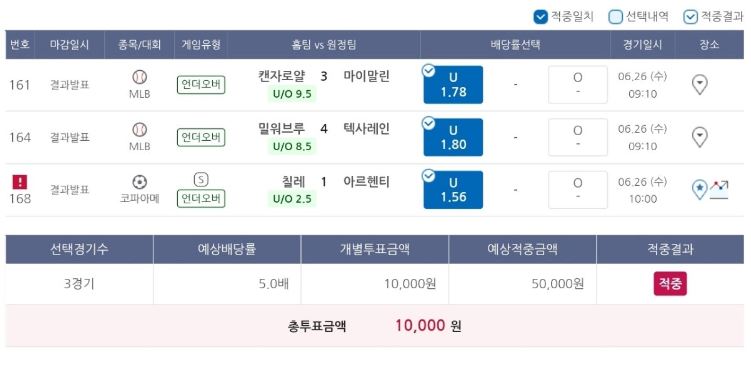Click baseball icon in game 164 row
Screen dimensions: 751x384
tap(139, 129)
